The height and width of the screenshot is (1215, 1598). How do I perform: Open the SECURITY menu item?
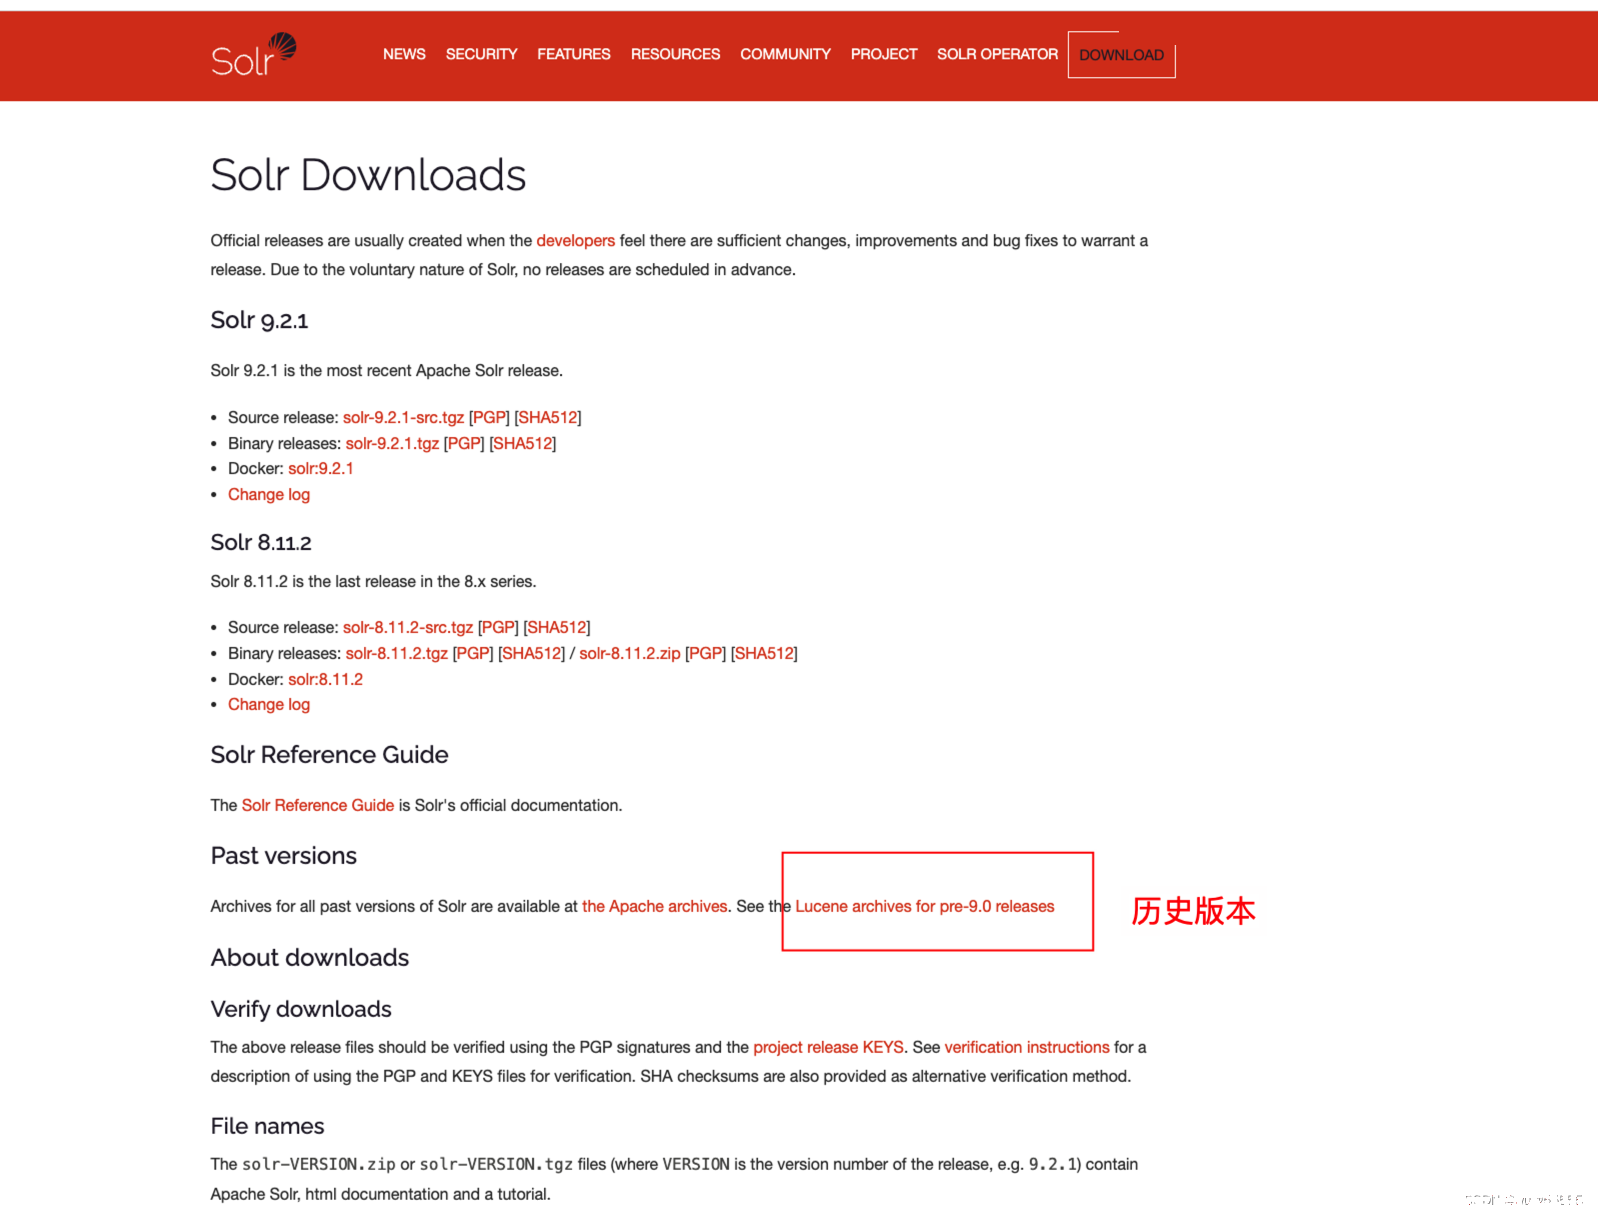[x=481, y=54]
